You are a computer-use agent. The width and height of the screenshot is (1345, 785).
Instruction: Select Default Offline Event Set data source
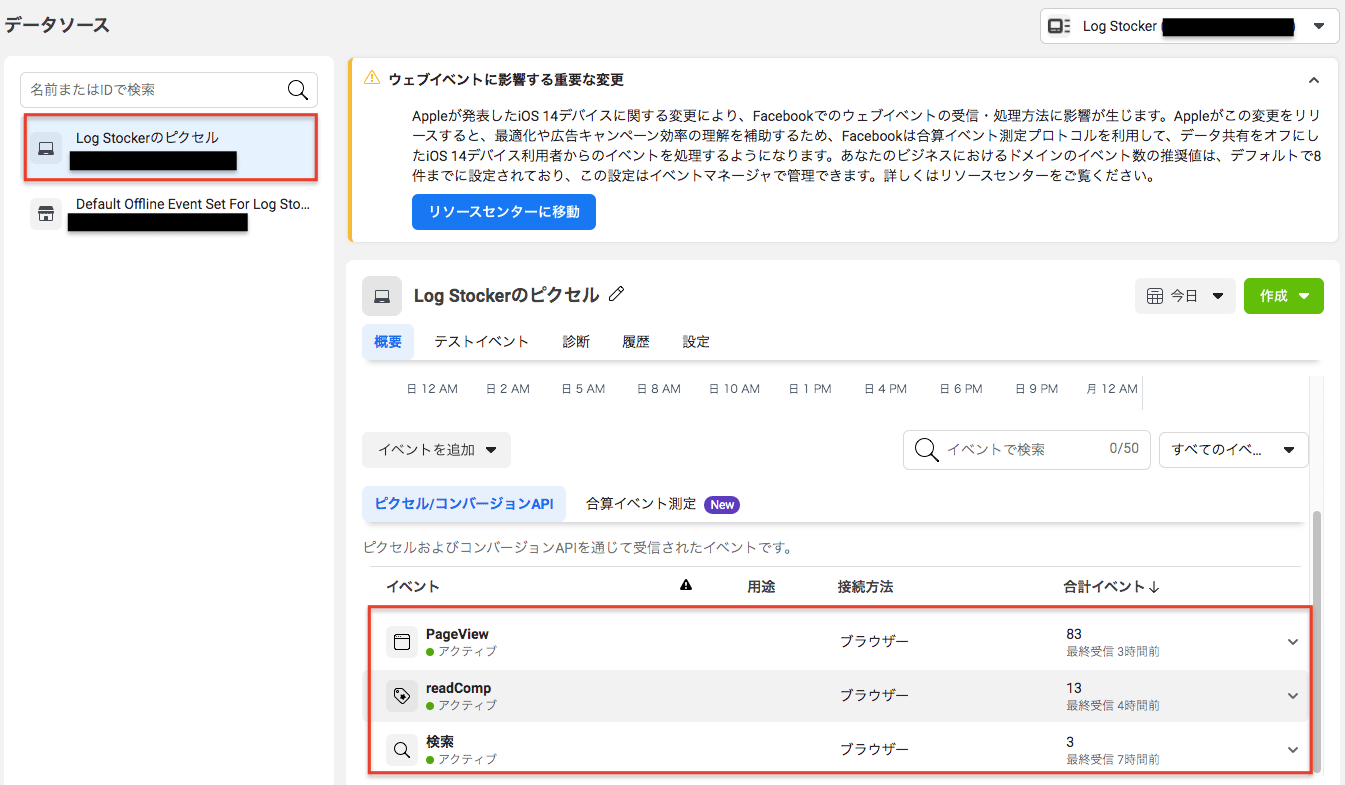171,213
